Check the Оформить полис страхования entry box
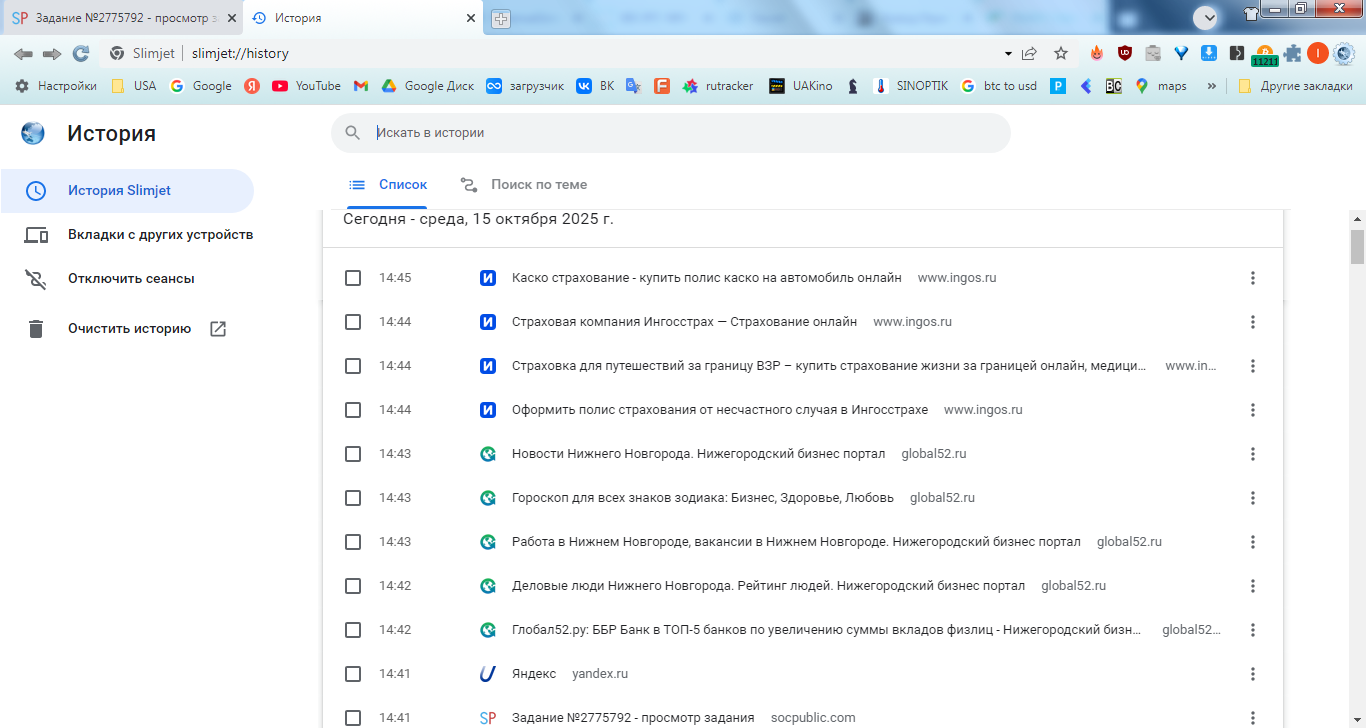Image resolution: width=1366 pixels, height=728 pixels. click(353, 410)
